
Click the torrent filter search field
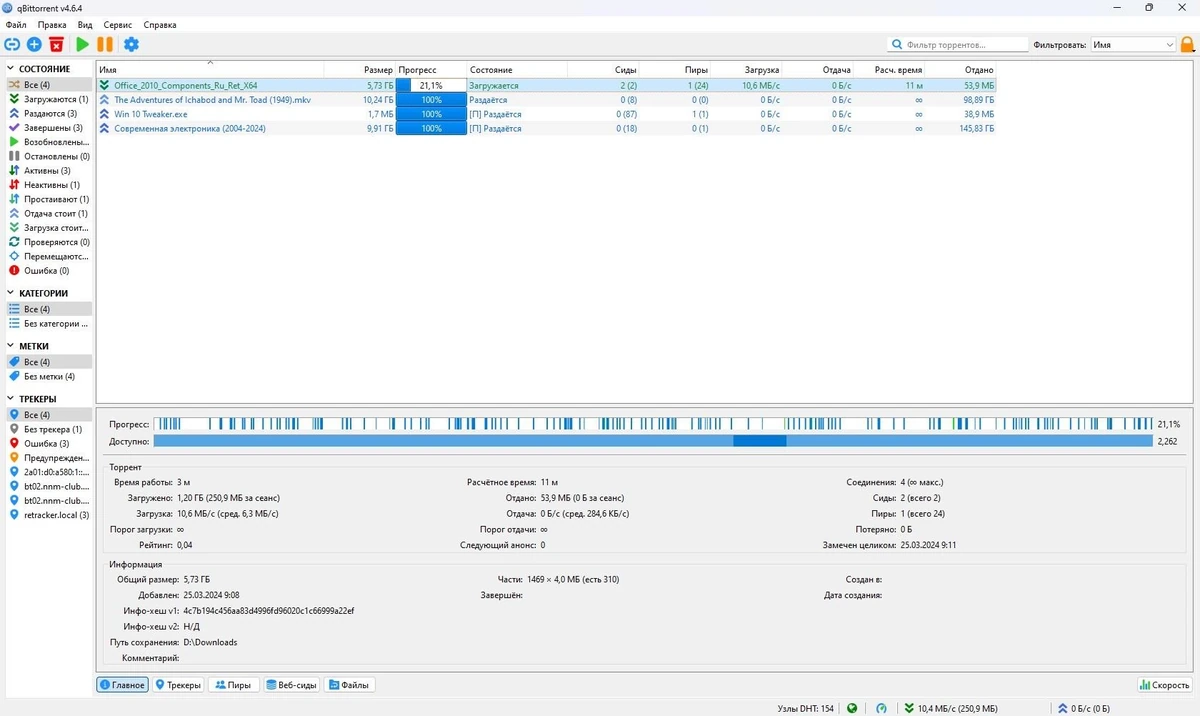click(x=958, y=44)
